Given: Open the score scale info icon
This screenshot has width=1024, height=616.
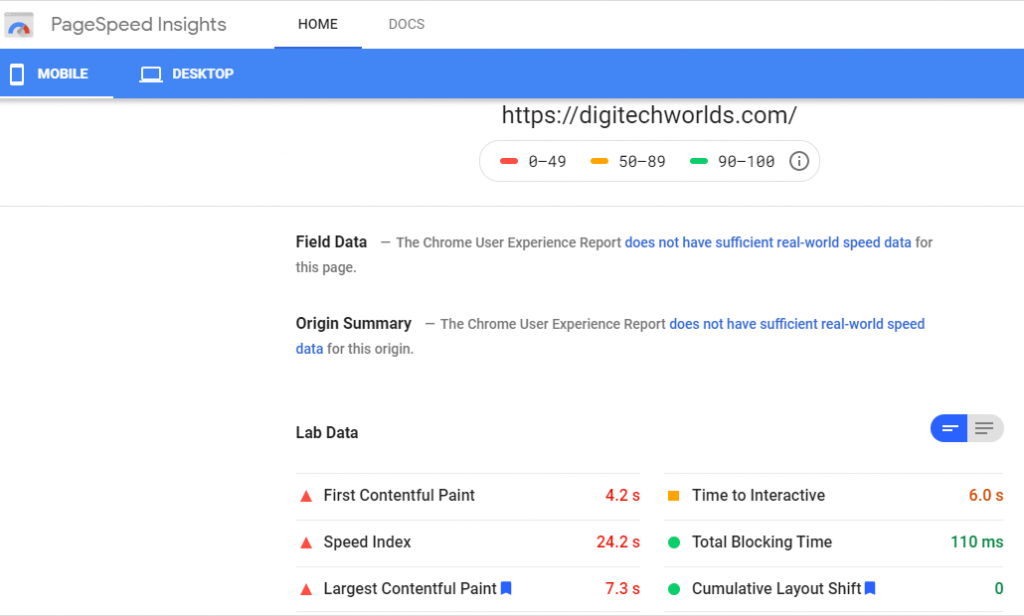Looking at the screenshot, I should (799, 161).
